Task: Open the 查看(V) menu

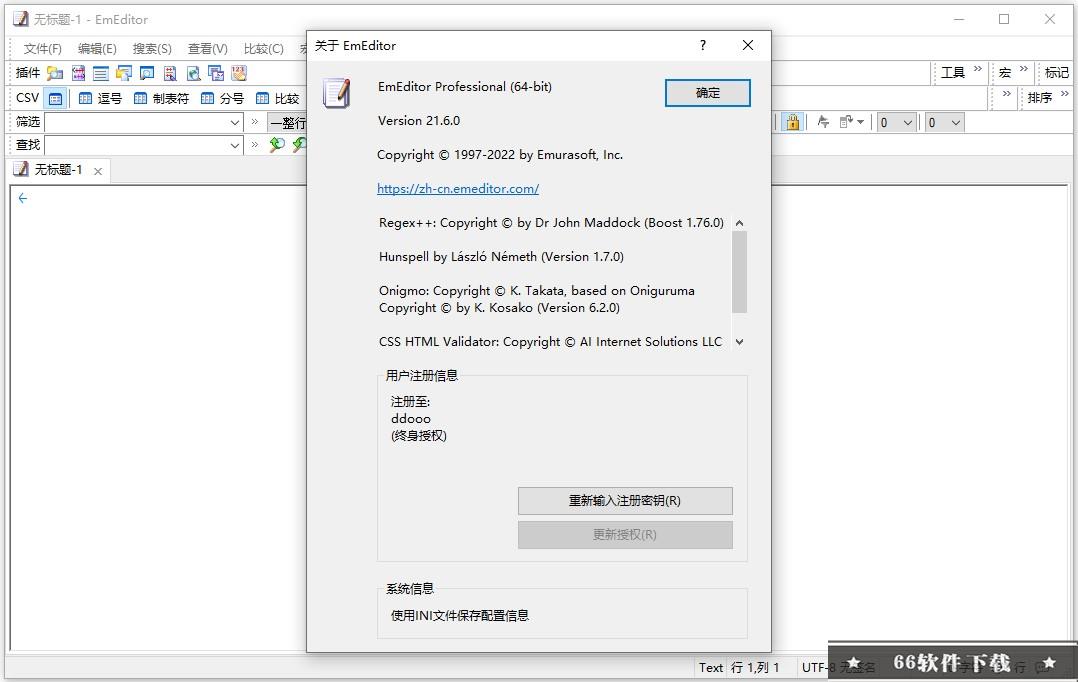Action: (208, 48)
